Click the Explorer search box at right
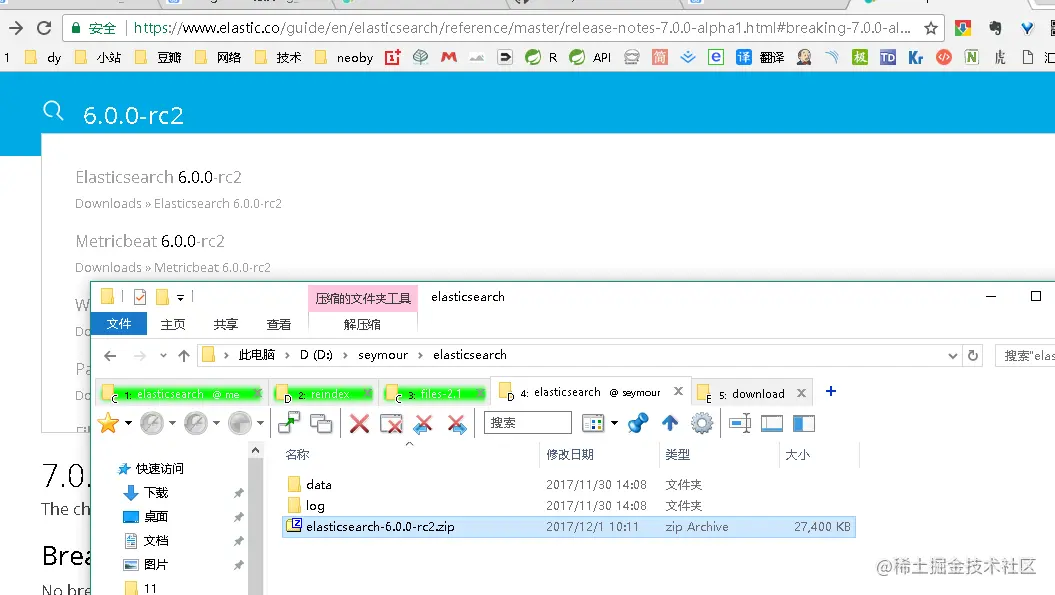This screenshot has height=595, width=1055. coord(1025,355)
